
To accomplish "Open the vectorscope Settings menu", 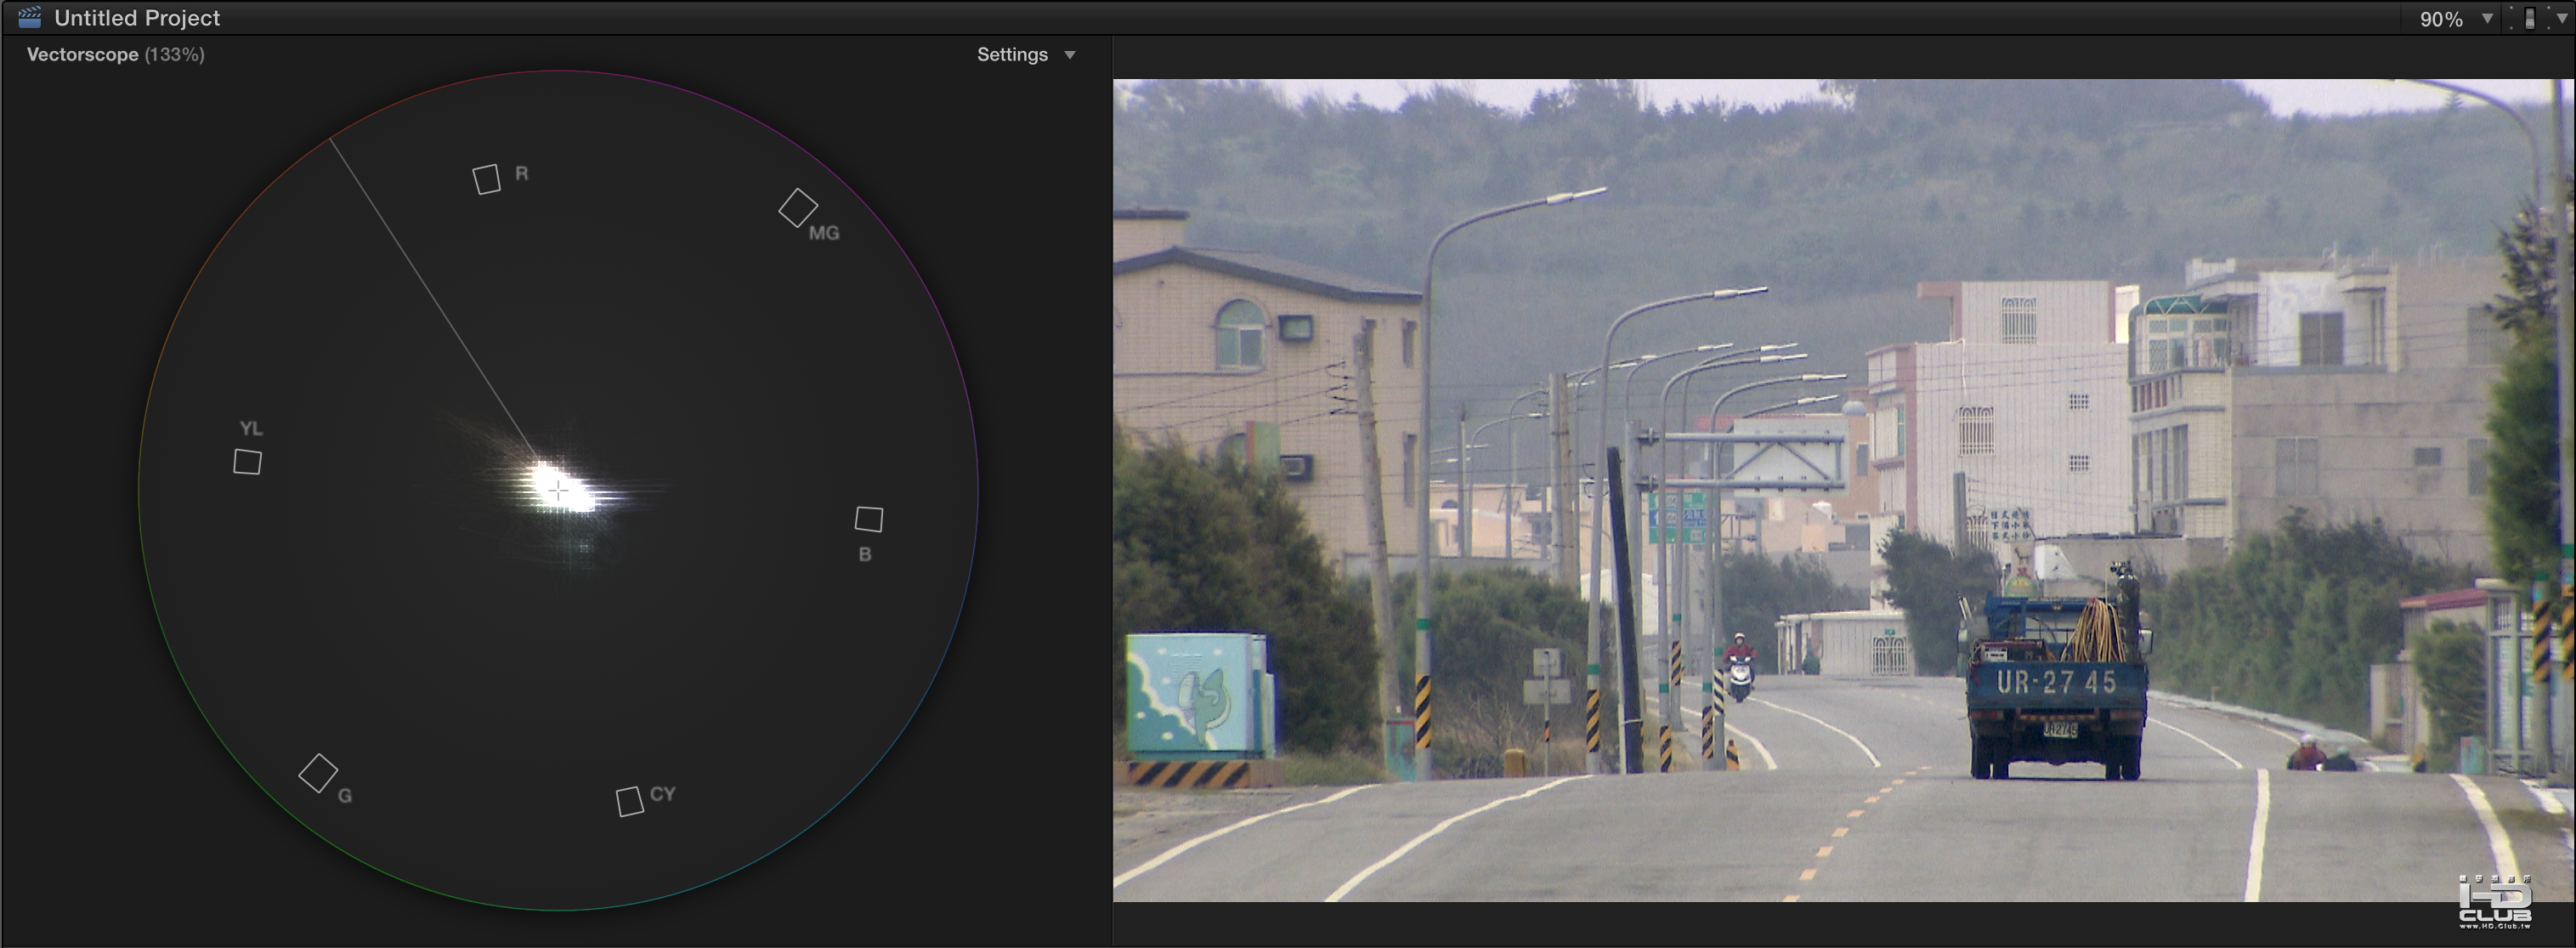I will [x=1012, y=55].
